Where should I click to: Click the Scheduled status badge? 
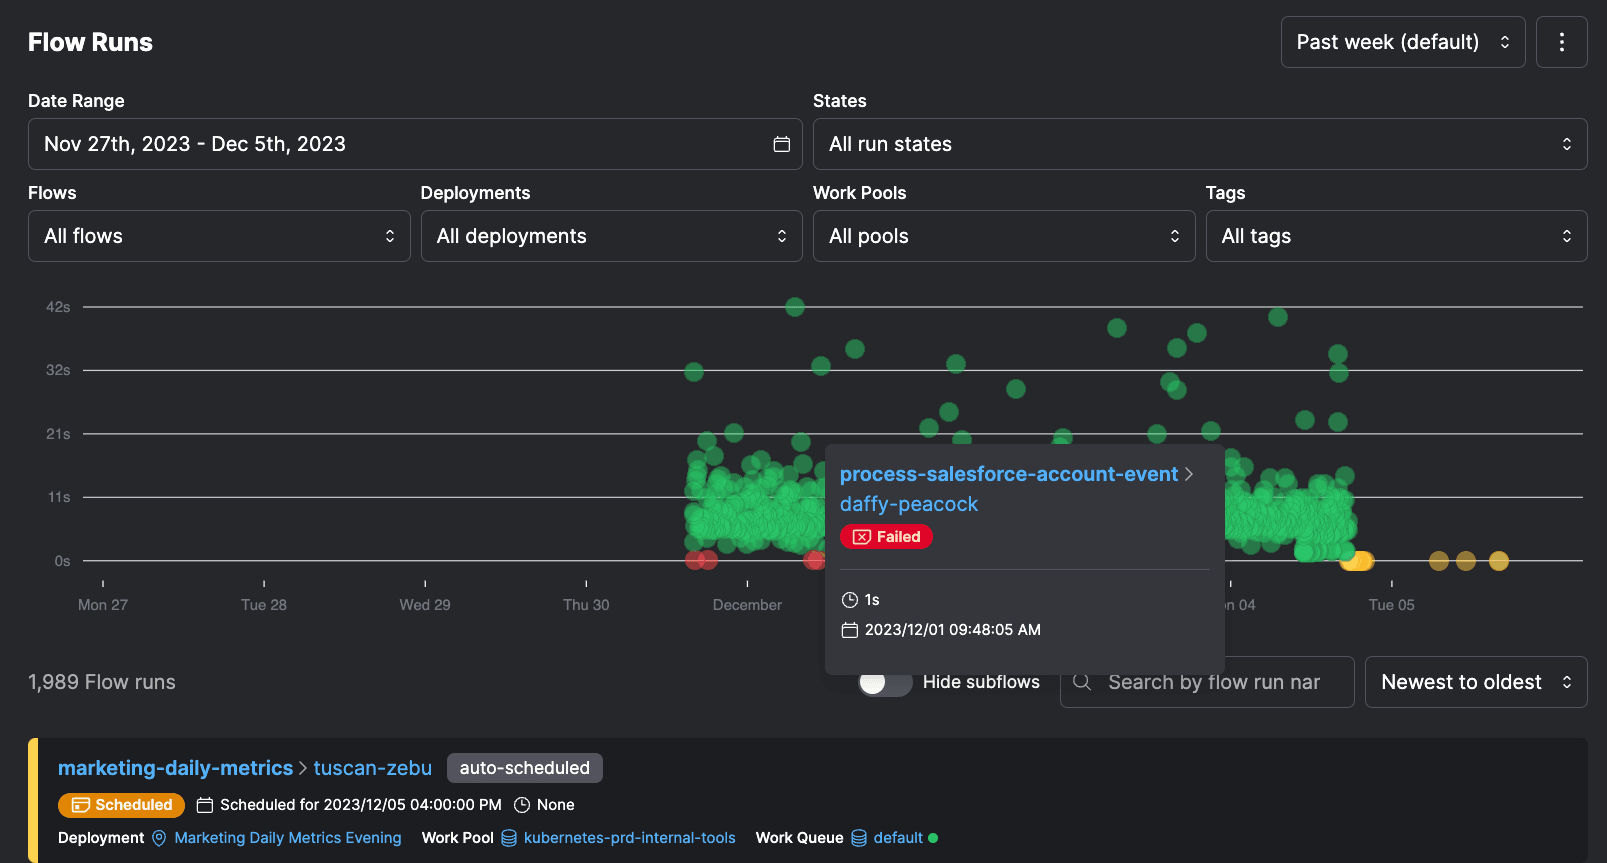click(x=121, y=805)
